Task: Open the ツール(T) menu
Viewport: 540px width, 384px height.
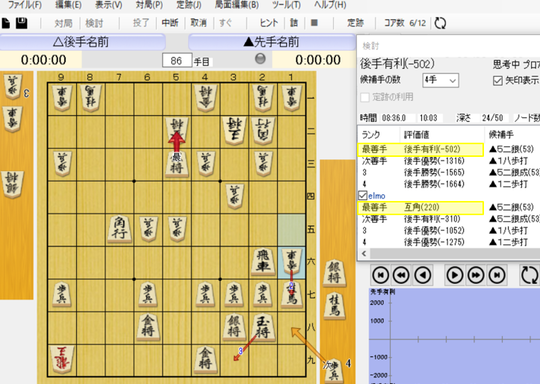Action: pos(286,5)
